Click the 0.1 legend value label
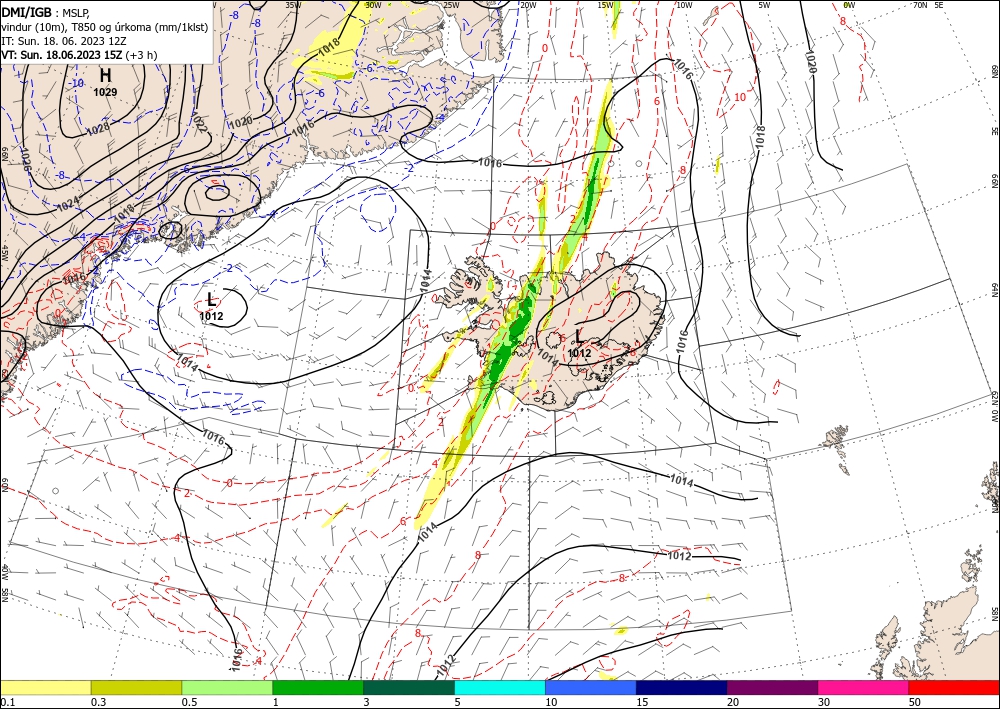Image resolution: width=1000 pixels, height=709 pixels. (7, 701)
